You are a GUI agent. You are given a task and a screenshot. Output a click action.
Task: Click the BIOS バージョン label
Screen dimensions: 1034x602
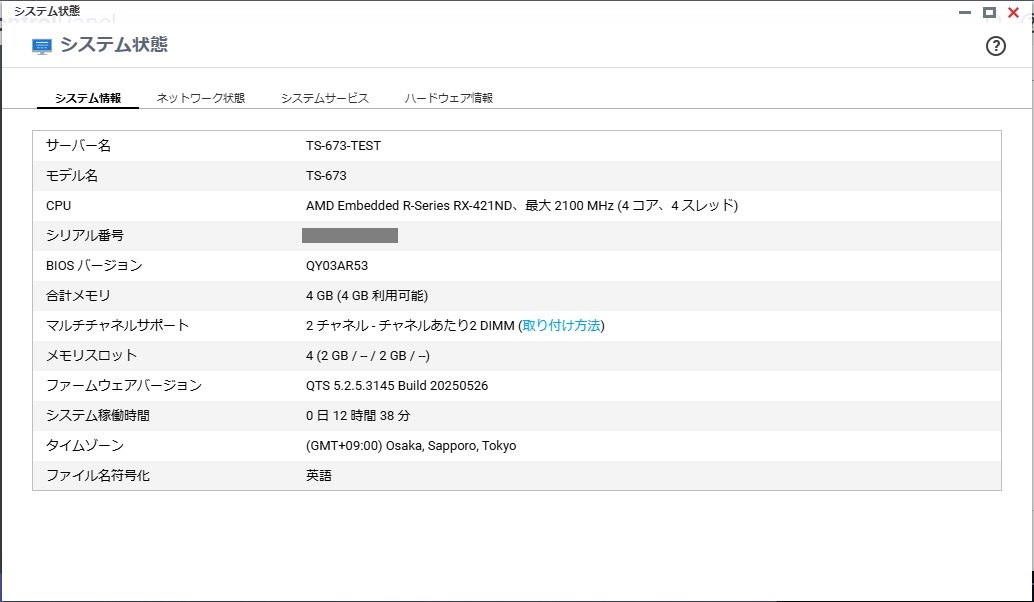94,266
